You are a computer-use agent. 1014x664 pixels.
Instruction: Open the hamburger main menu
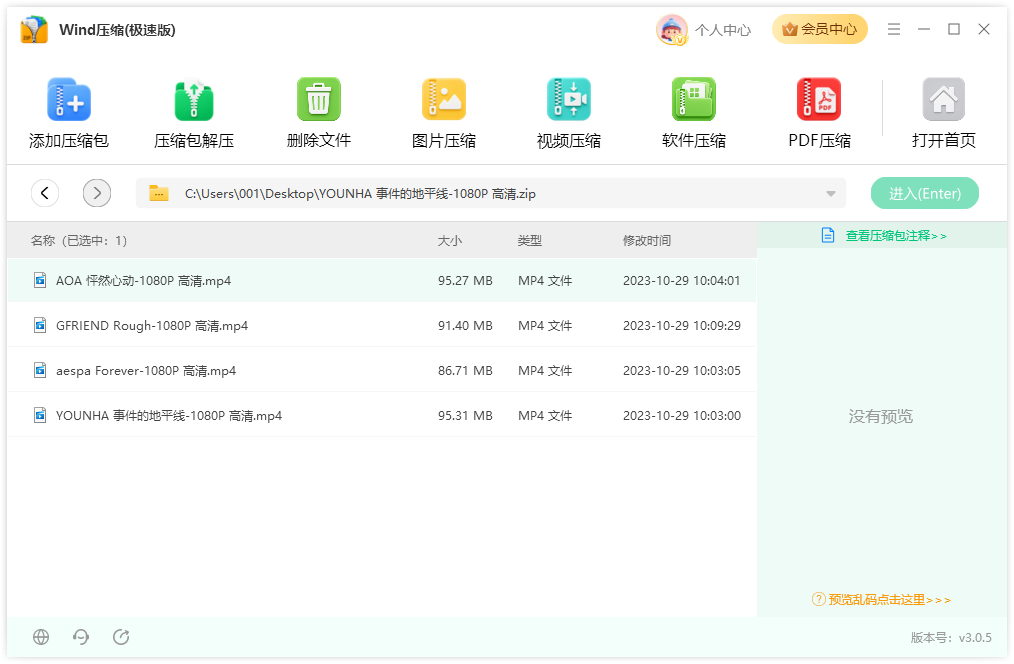point(894,29)
